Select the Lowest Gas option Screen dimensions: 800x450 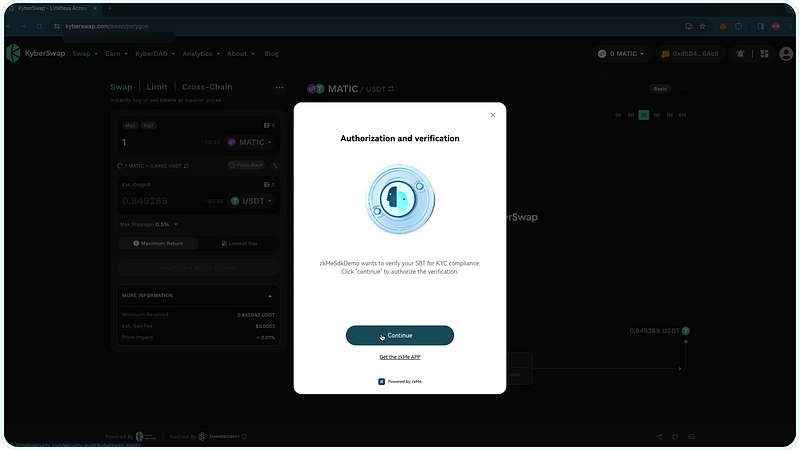pyautogui.click(x=239, y=243)
